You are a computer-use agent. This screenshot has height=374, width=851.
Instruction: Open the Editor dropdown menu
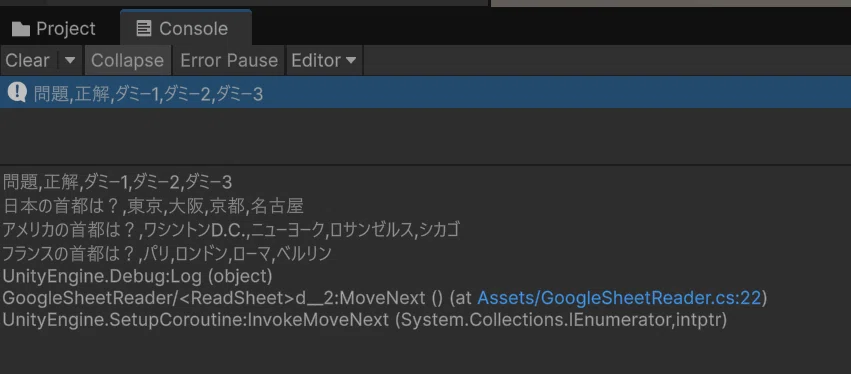pos(324,60)
